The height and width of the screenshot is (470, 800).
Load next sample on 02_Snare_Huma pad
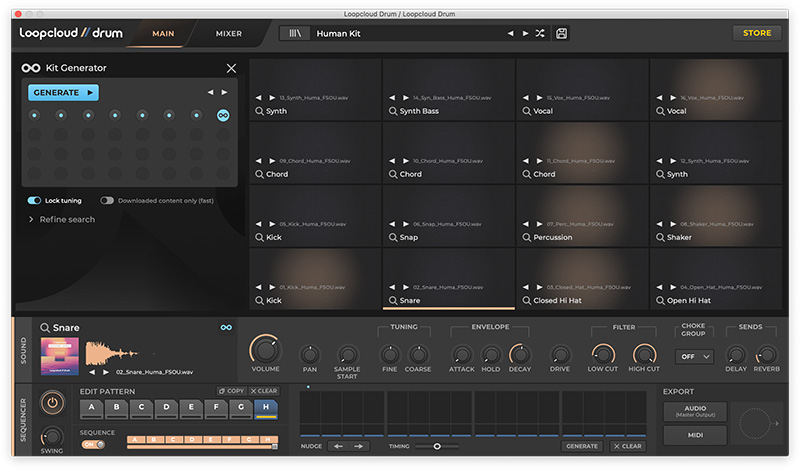point(406,287)
